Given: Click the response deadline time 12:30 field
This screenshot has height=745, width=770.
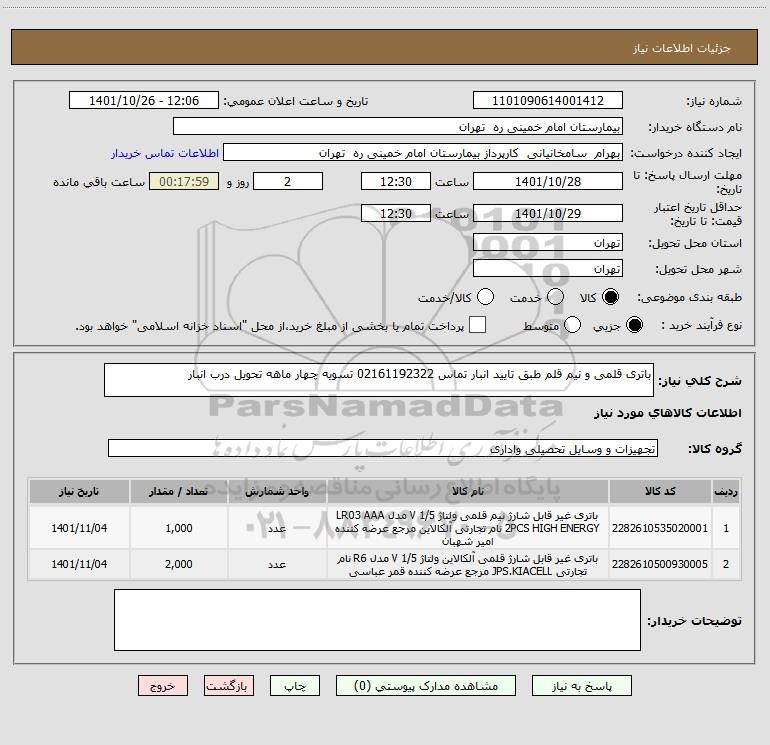Looking at the screenshot, I should coord(396,181).
